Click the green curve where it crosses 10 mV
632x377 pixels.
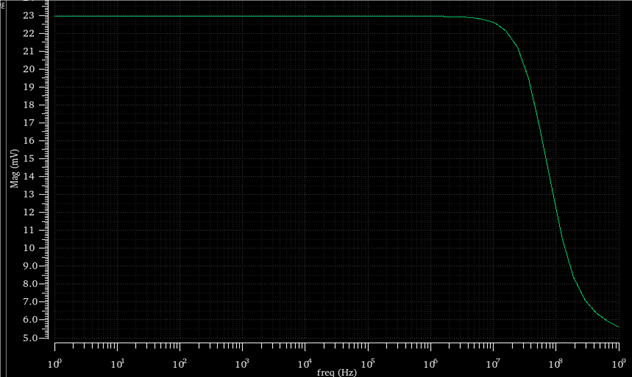563,248
